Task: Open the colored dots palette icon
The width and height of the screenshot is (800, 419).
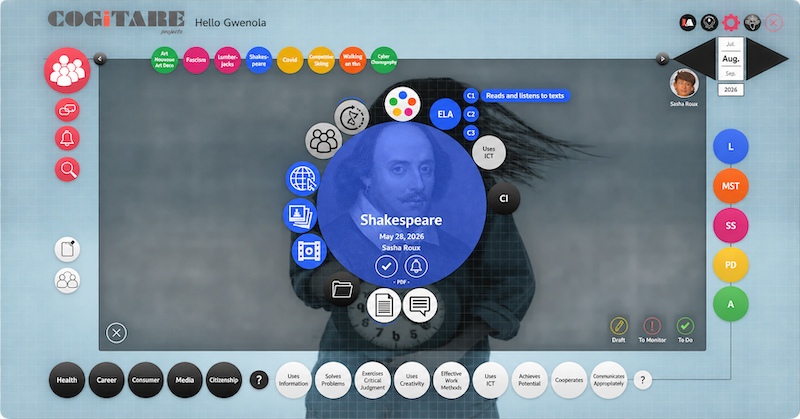Action: coord(403,104)
